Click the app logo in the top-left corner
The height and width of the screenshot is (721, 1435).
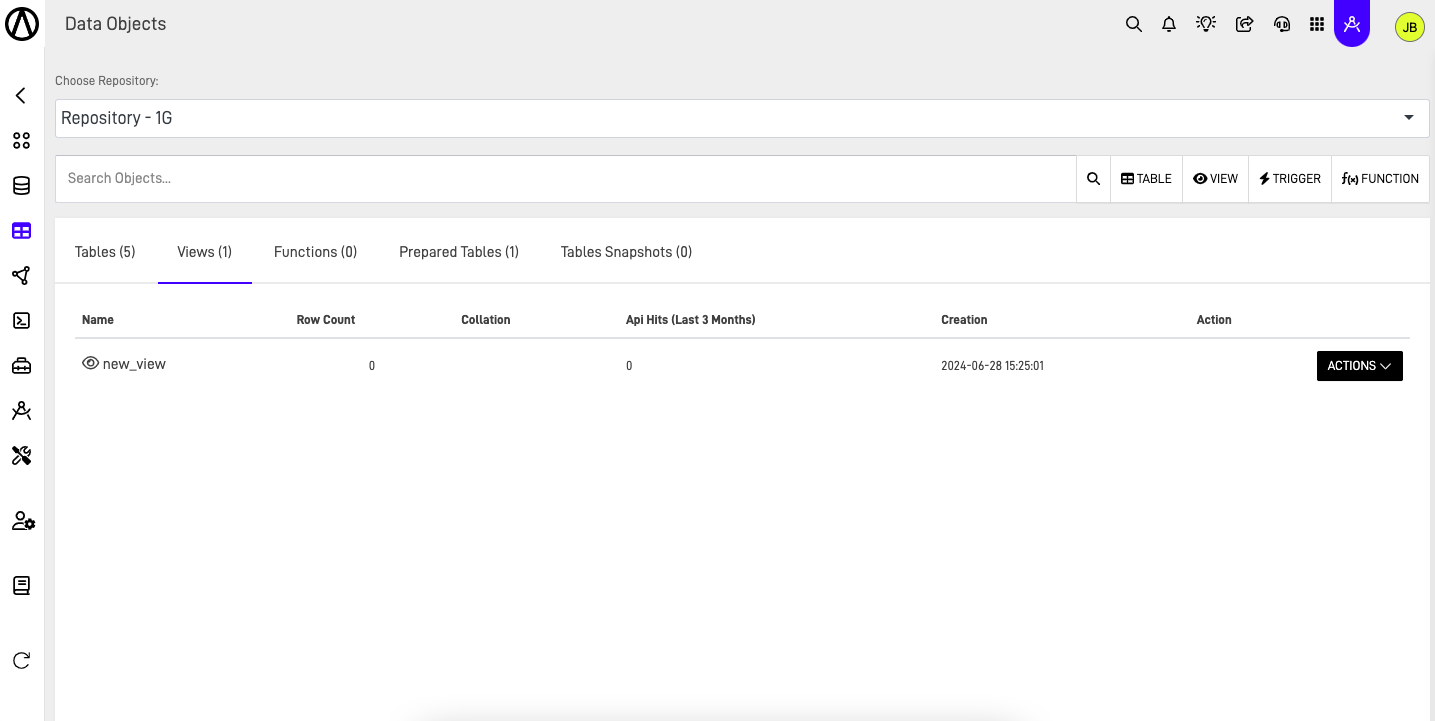coord(22,24)
